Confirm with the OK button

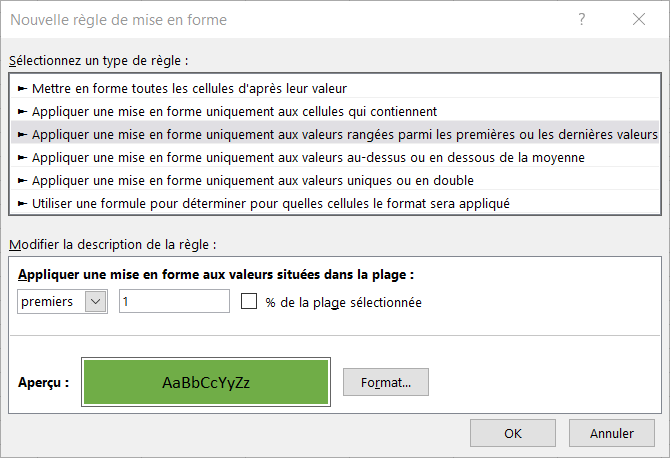click(513, 433)
